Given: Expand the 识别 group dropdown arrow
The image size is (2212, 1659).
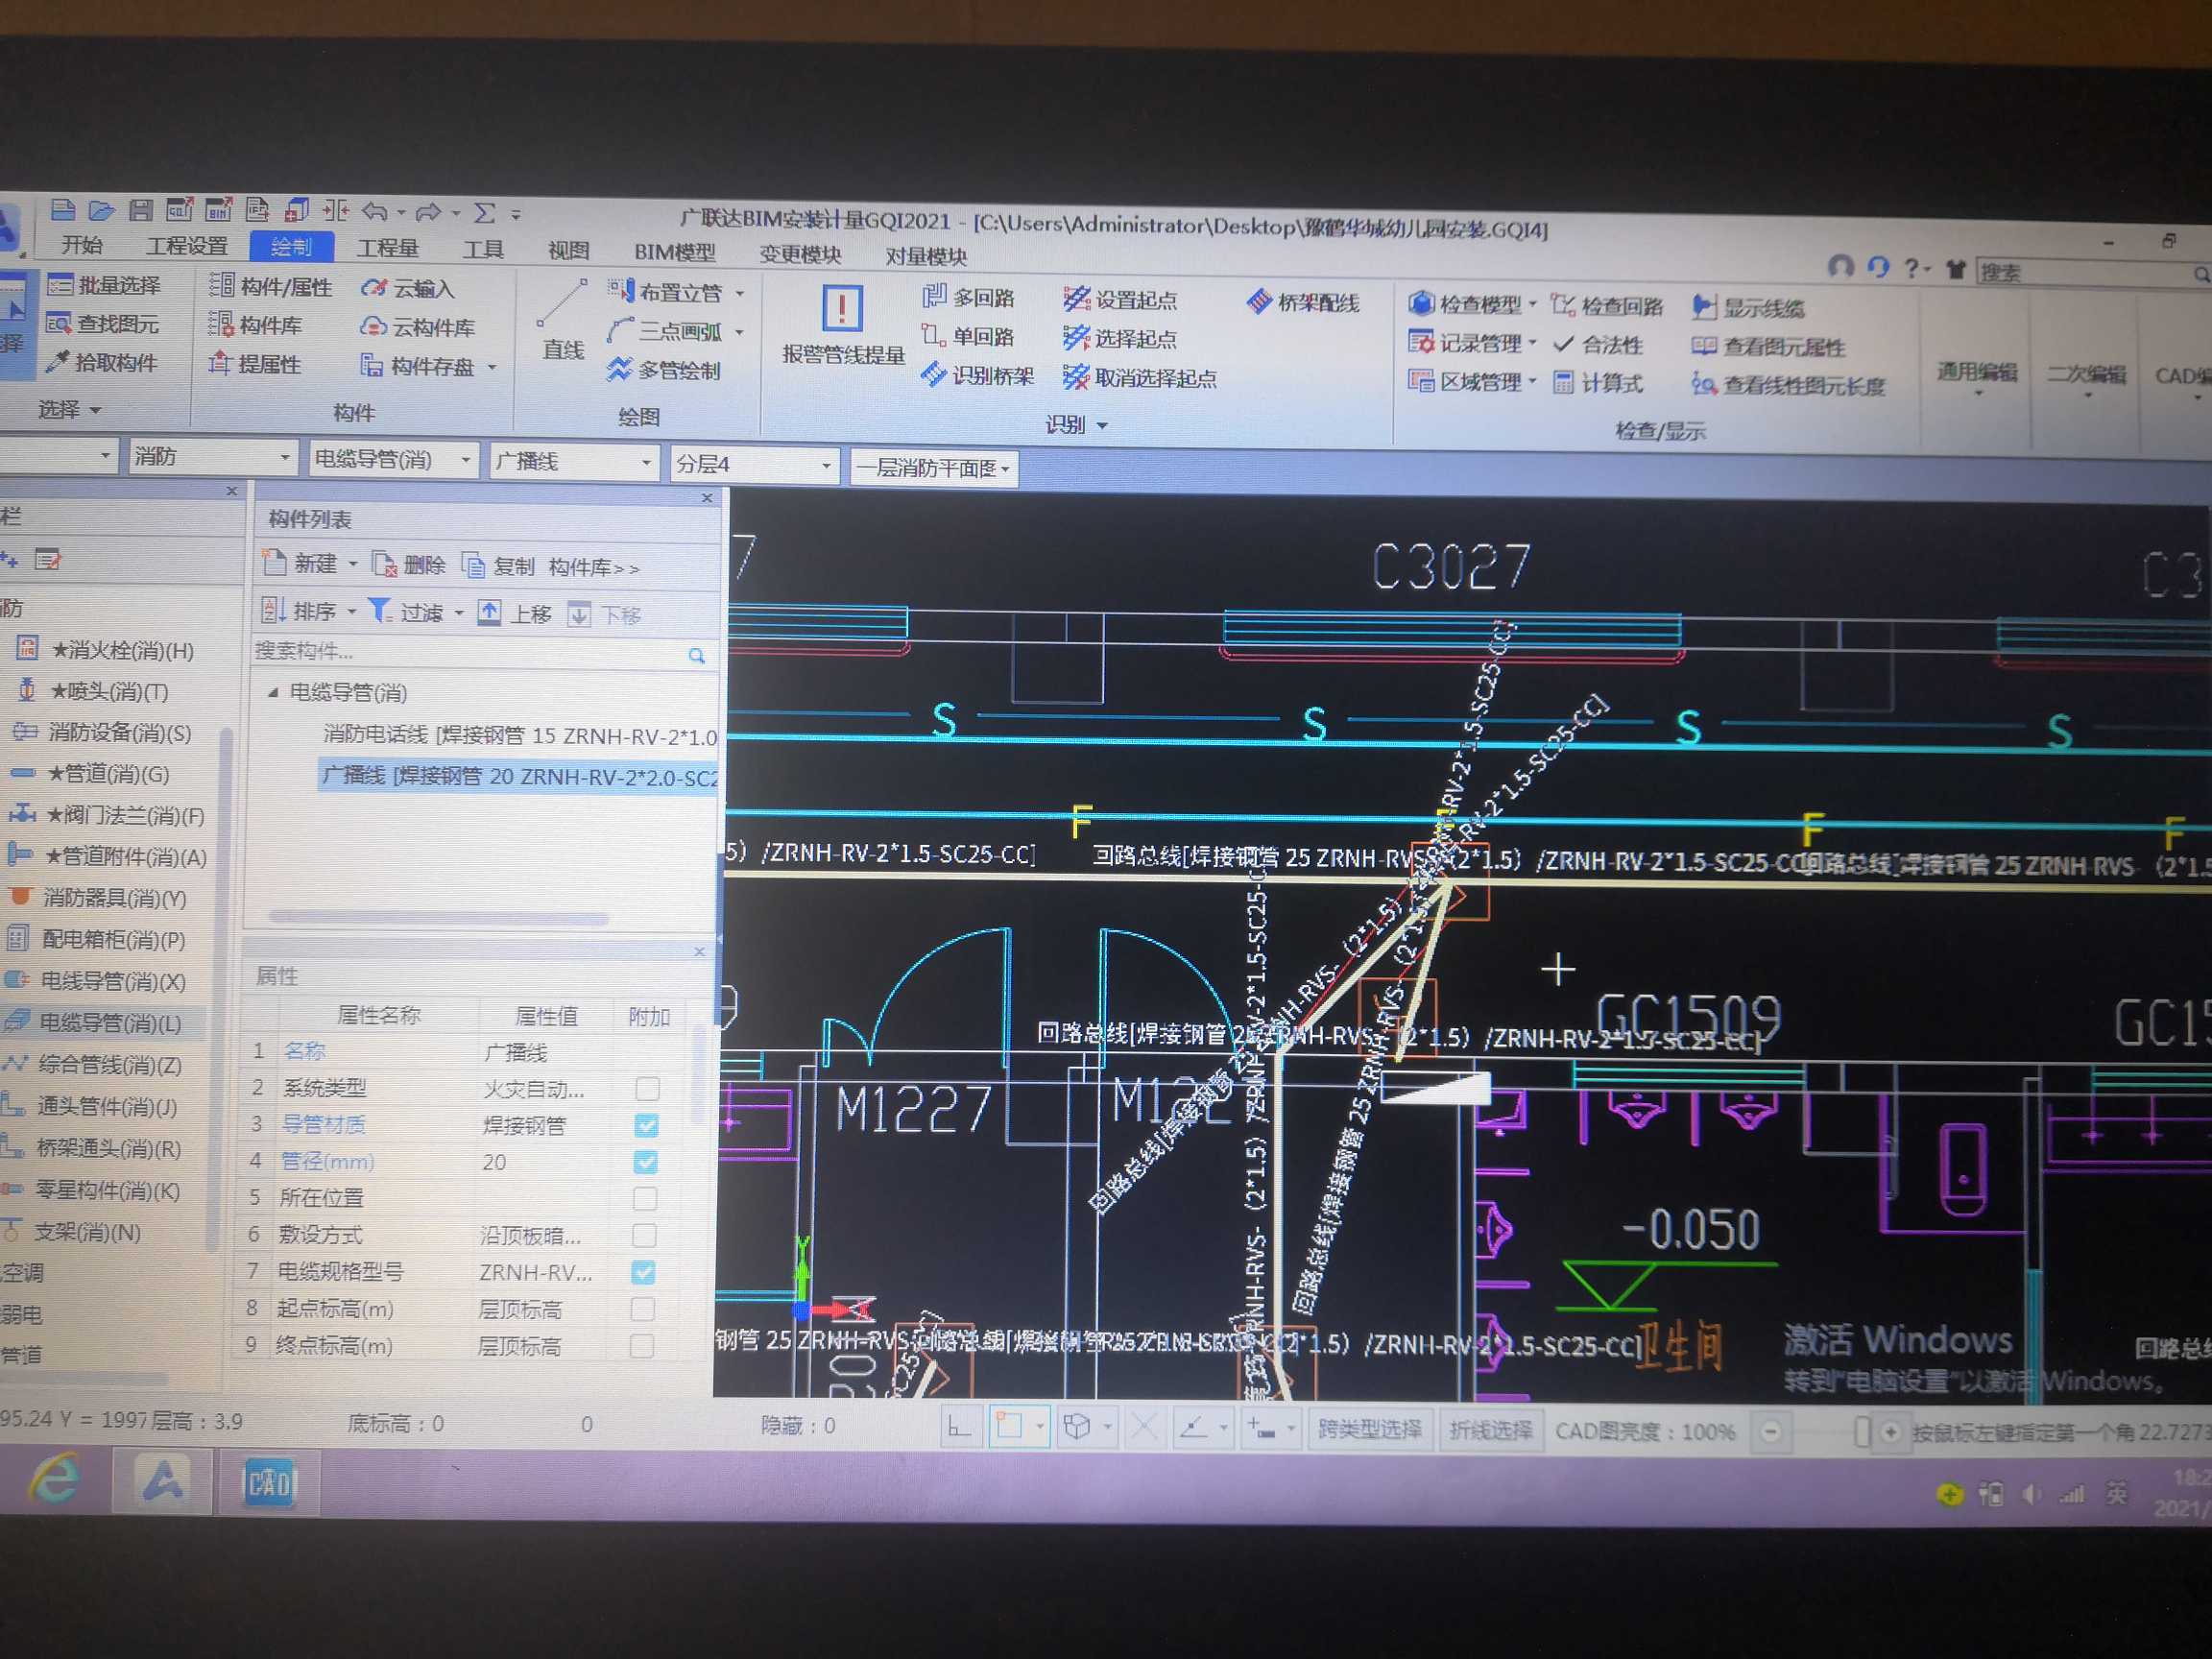Looking at the screenshot, I should [x=1102, y=426].
